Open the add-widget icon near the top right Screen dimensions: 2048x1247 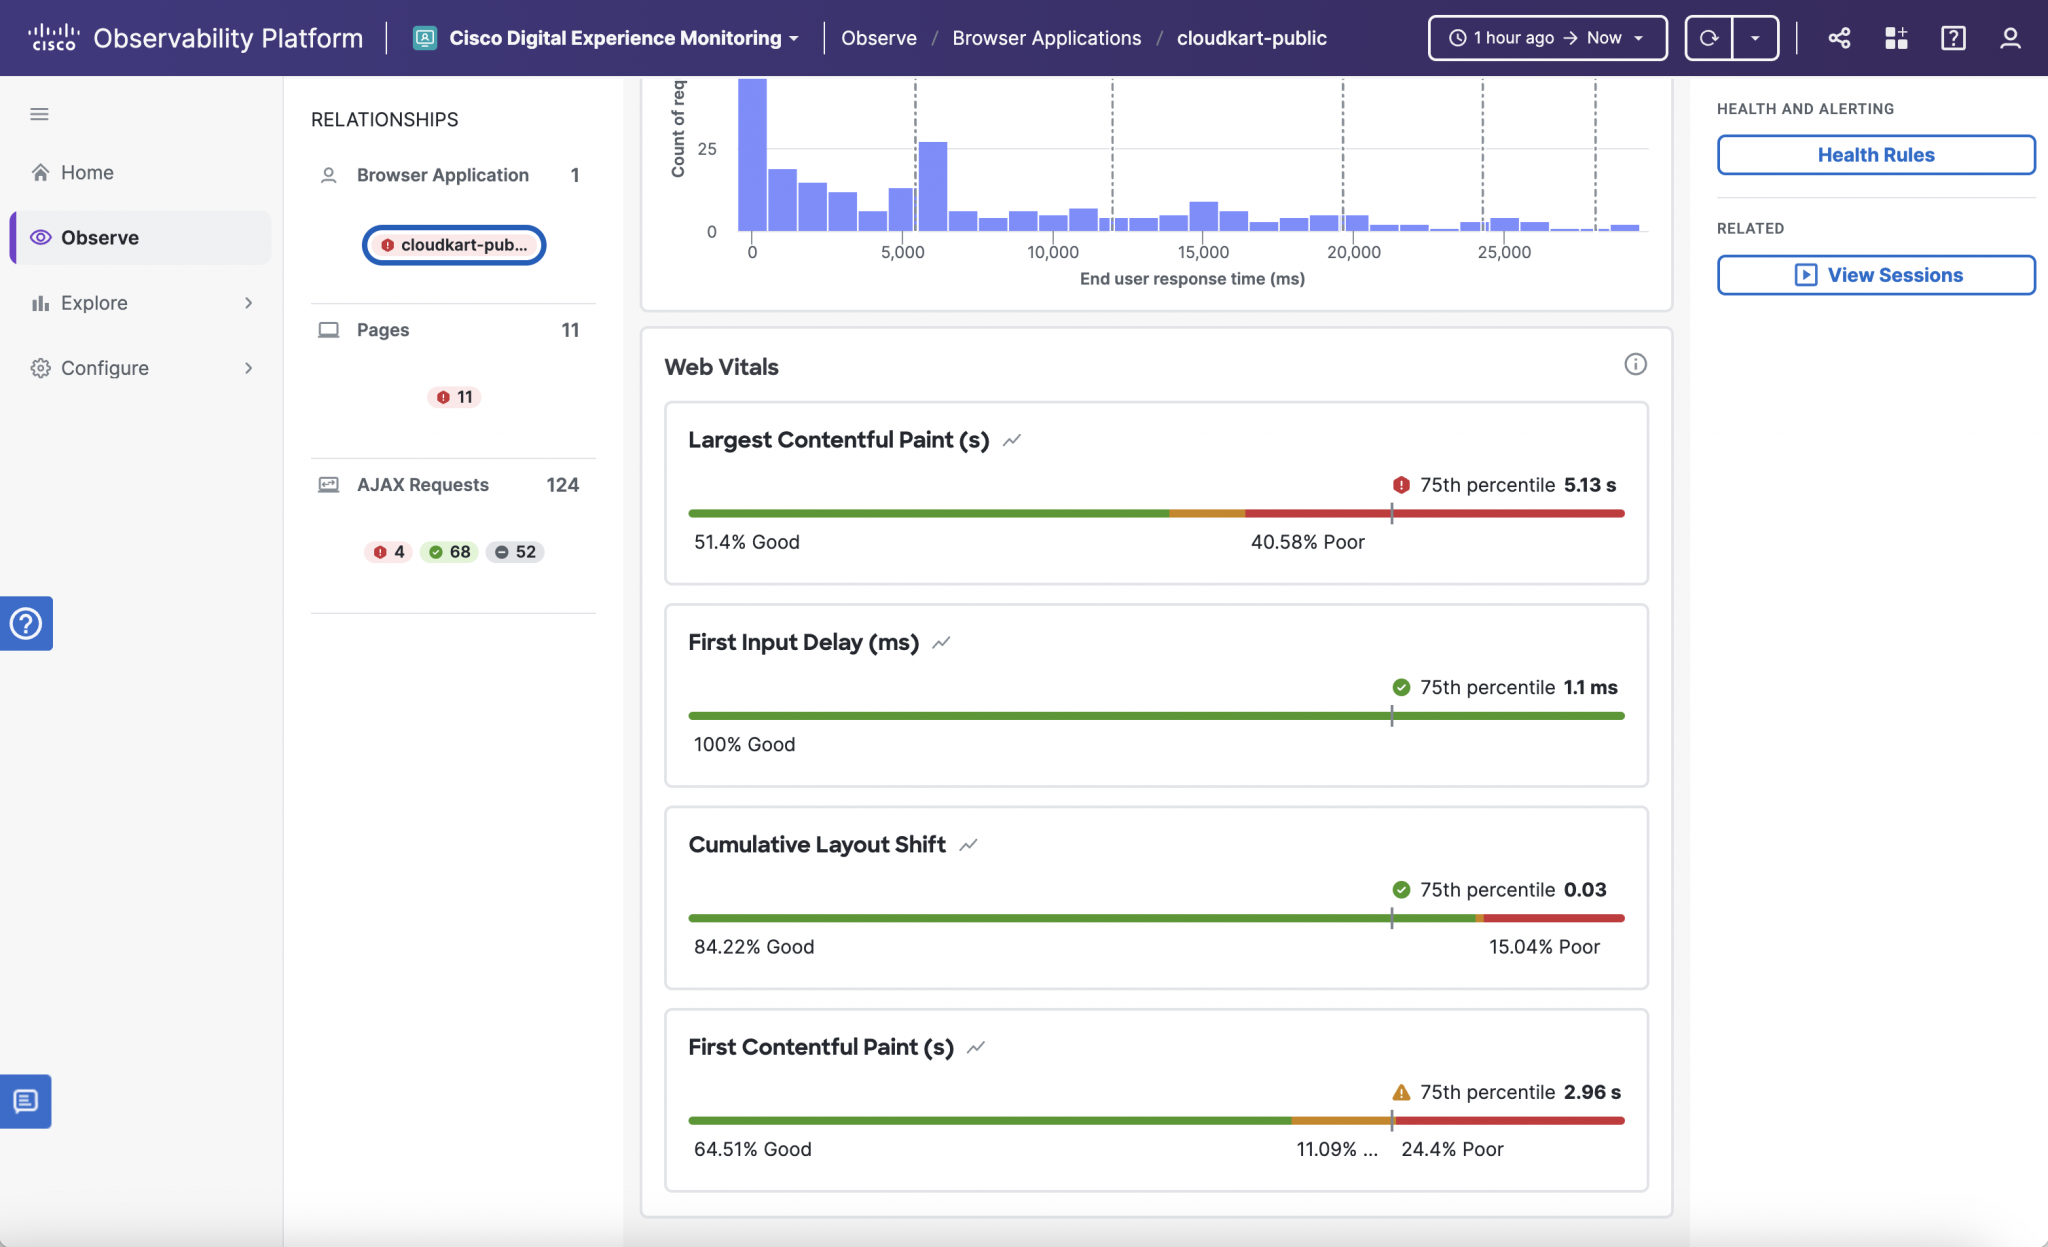pyautogui.click(x=1896, y=38)
